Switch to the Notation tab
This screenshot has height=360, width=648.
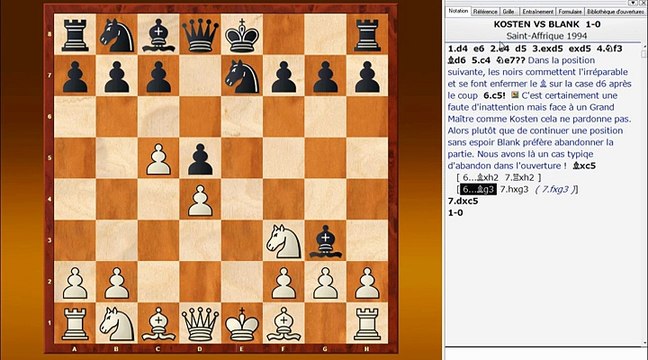458,11
